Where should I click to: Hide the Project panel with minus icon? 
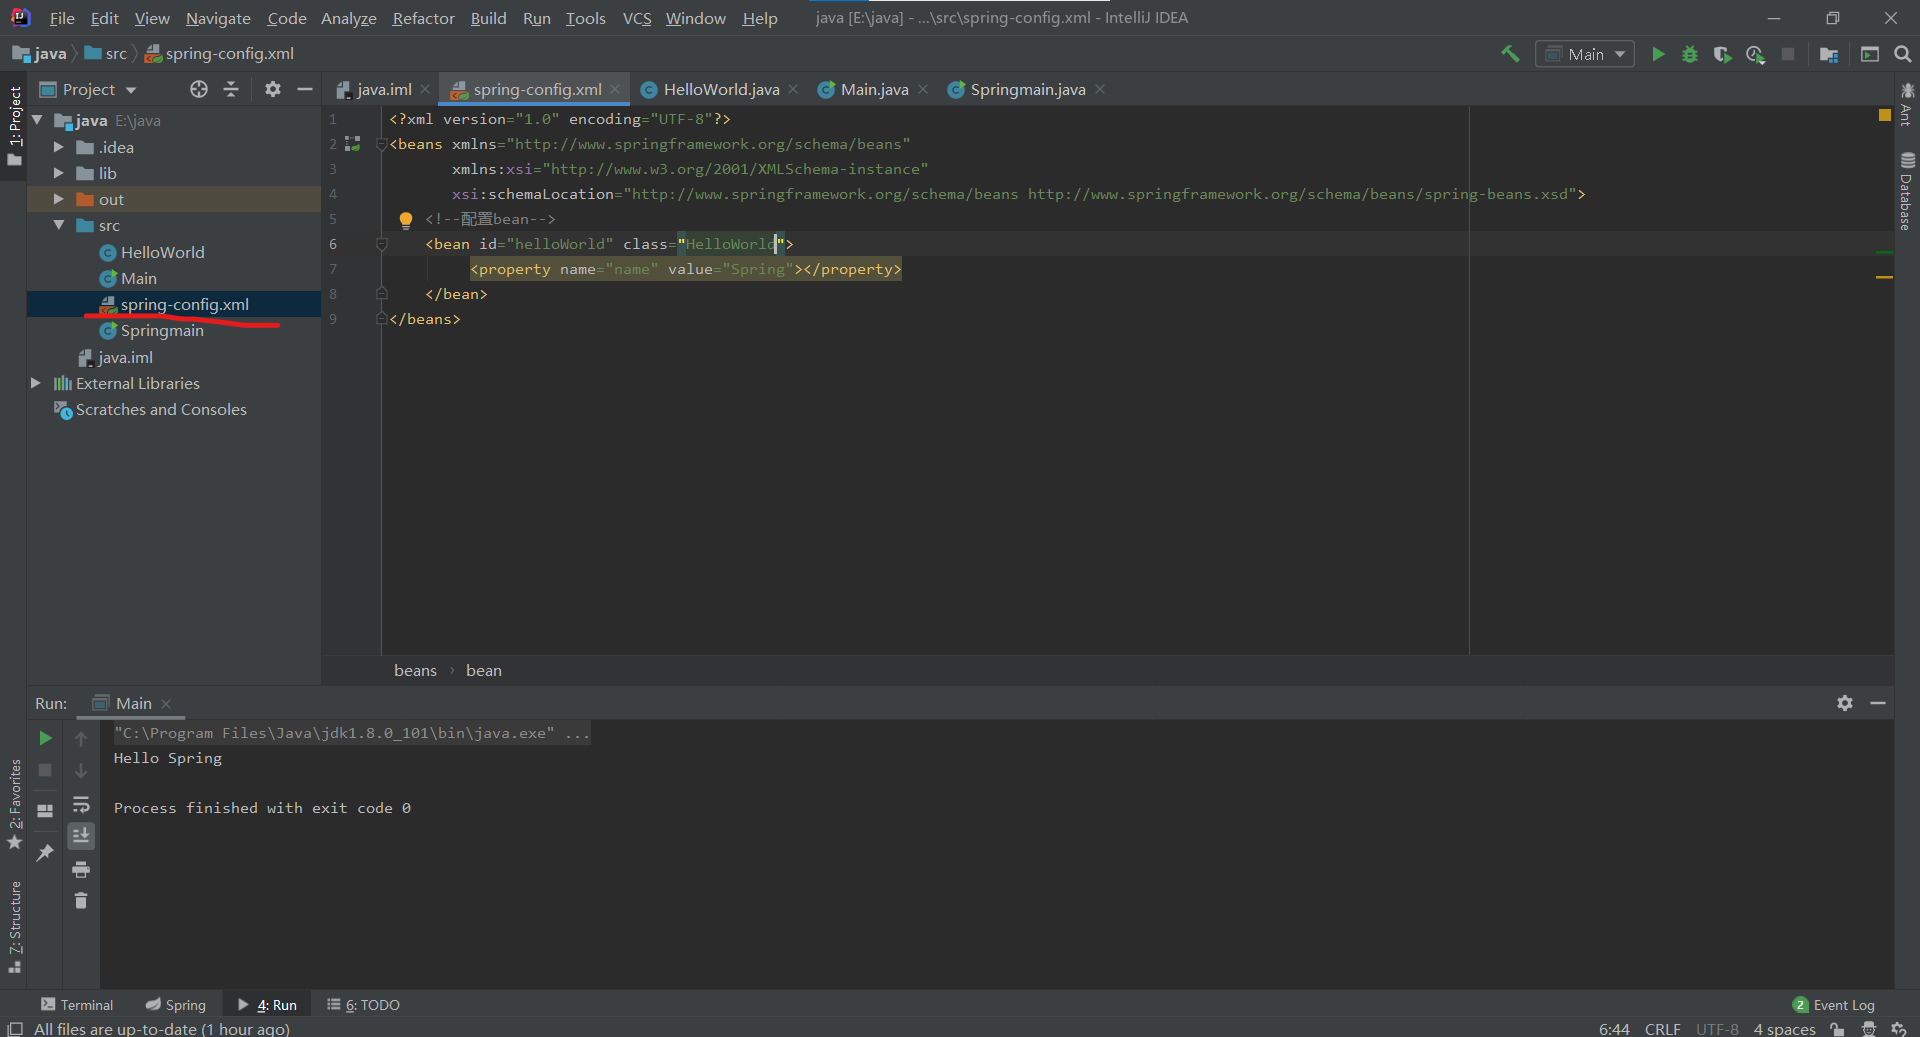(x=305, y=89)
